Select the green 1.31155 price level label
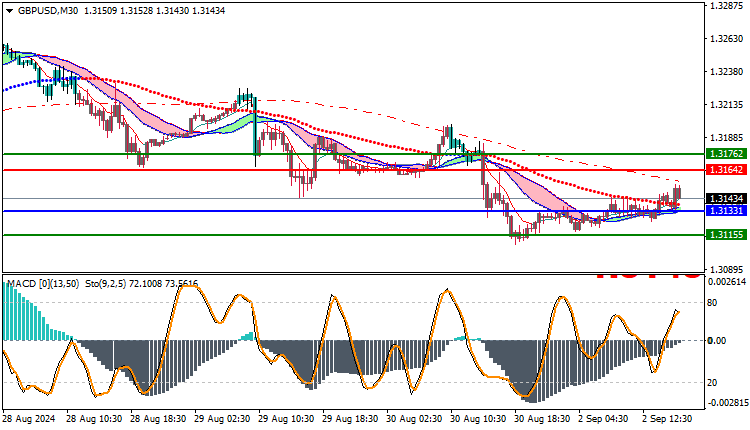Viewport: 750px width, 430px height. [x=726, y=235]
